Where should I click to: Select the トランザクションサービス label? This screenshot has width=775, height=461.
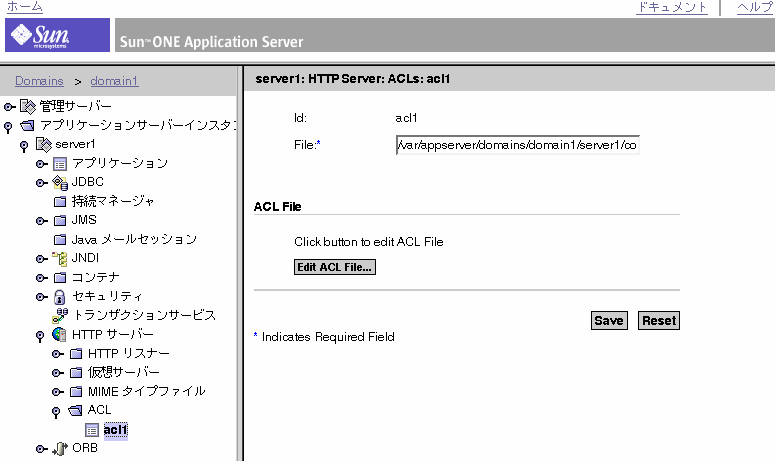145,315
